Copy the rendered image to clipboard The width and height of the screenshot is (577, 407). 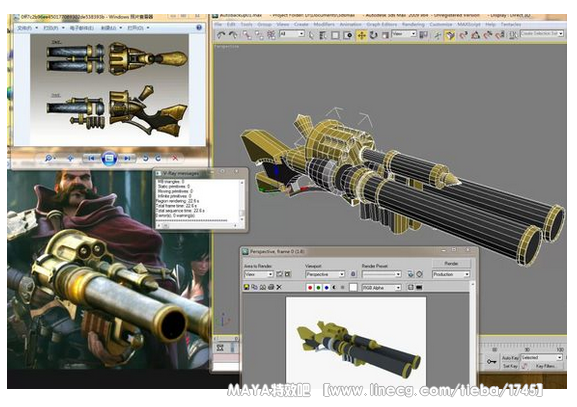click(255, 287)
